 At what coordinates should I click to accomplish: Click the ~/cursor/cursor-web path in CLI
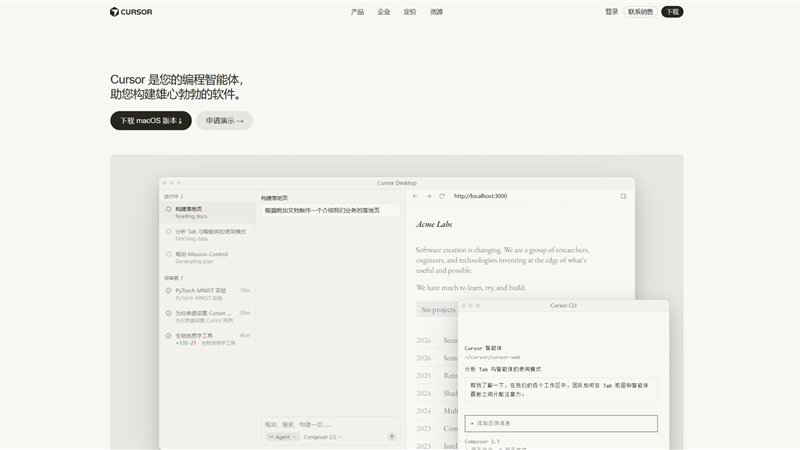[492, 357]
